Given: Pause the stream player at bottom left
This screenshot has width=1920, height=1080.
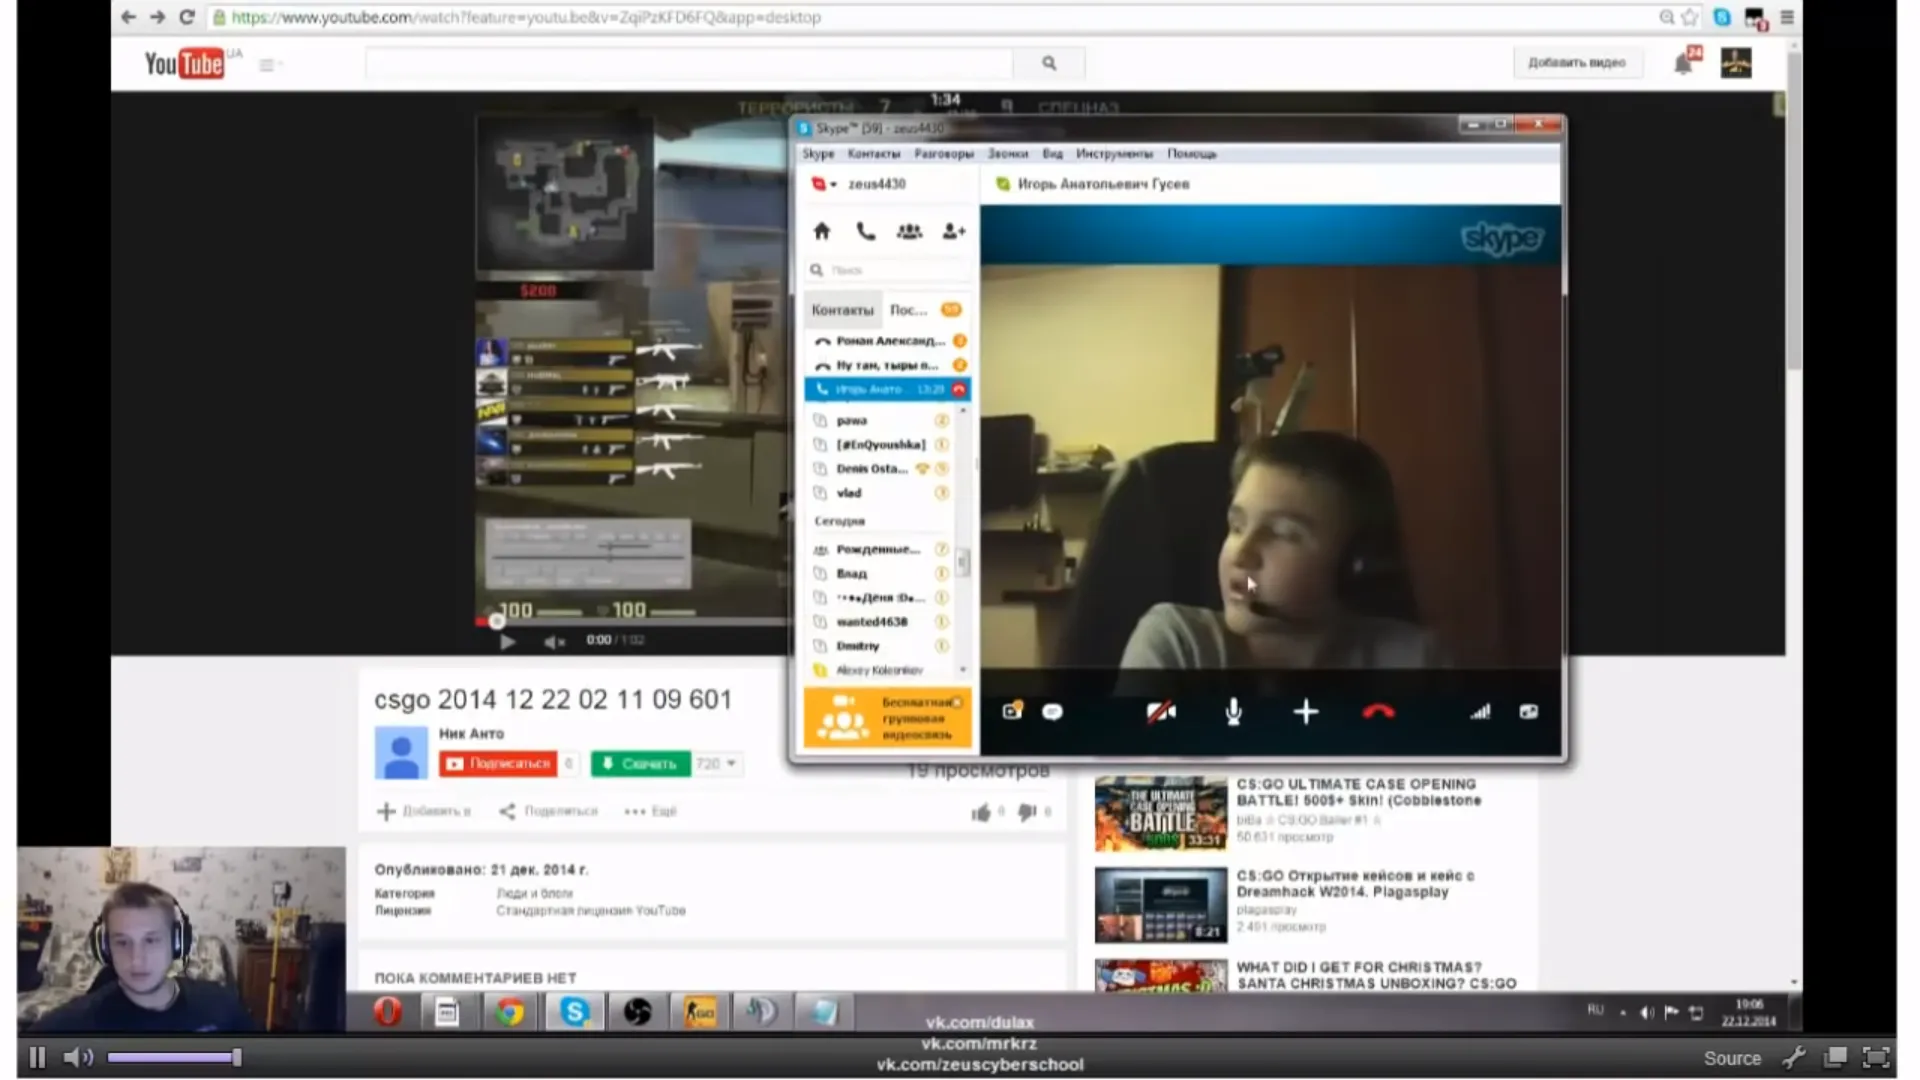Looking at the screenshot, I should click(38, 1057).
